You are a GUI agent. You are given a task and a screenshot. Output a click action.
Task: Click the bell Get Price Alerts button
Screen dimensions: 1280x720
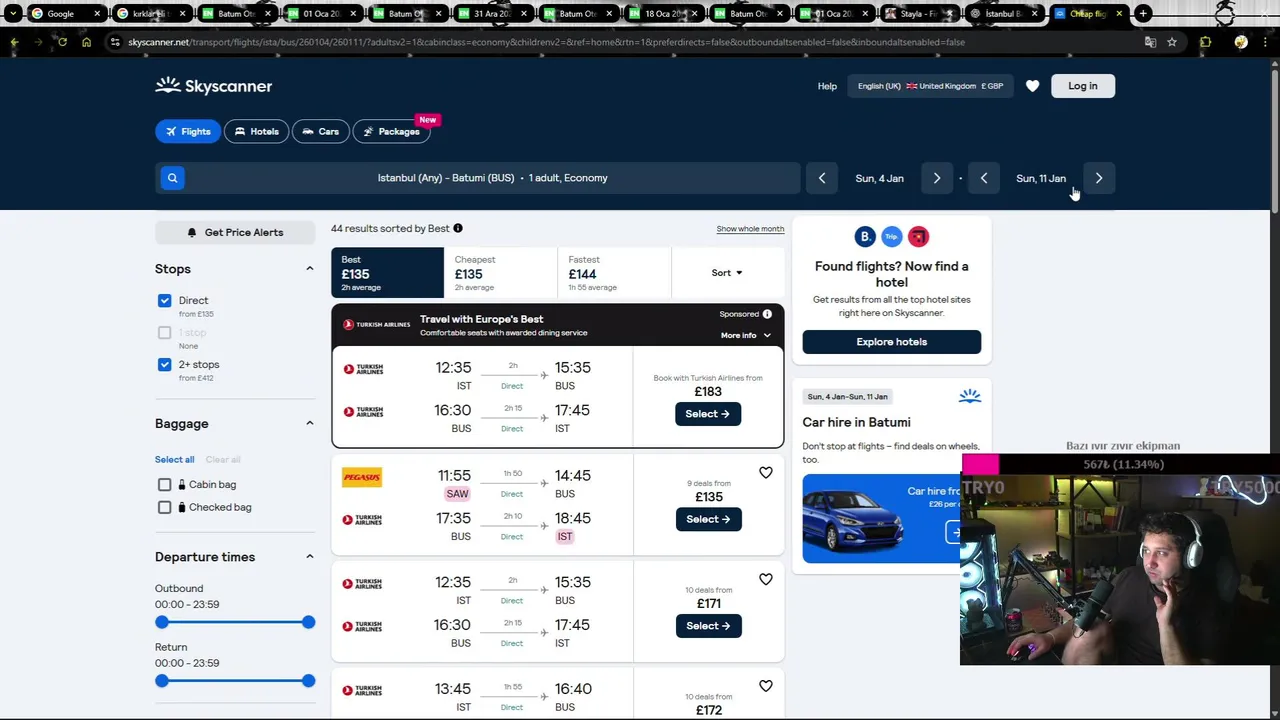[x=235, y=232]
